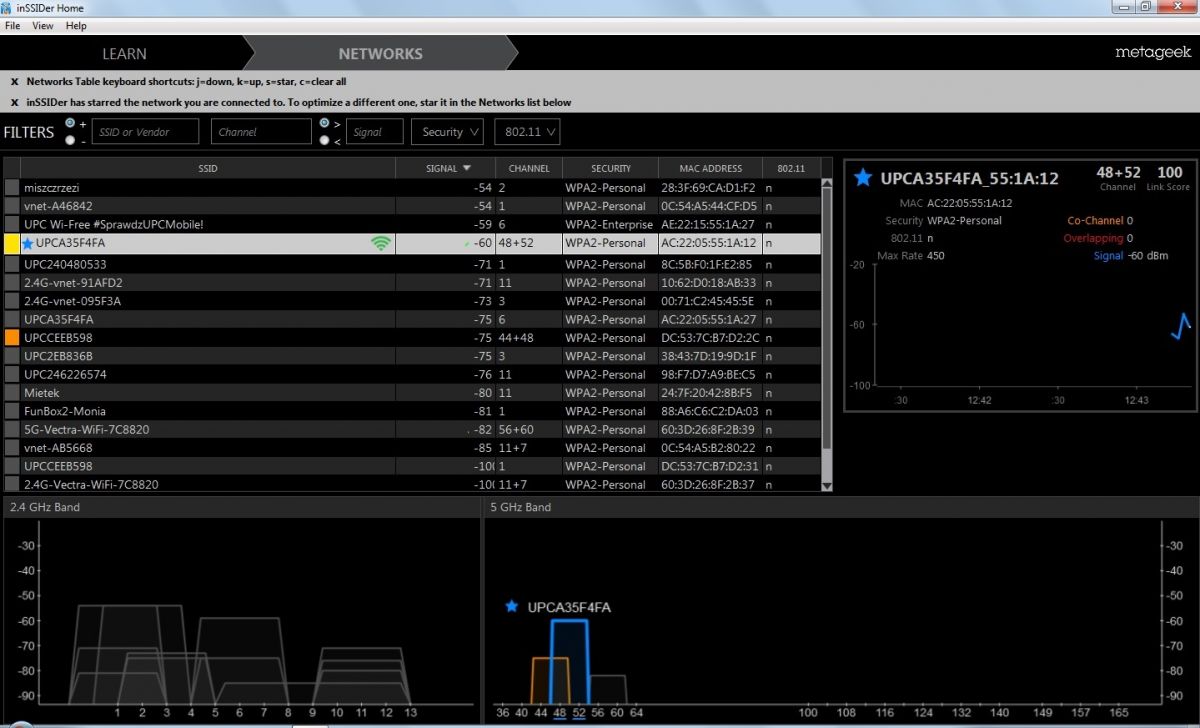Screen dimensions: 1200x728
Task: Click the networks table scrollbar down arrow
Action: (826, 485)
